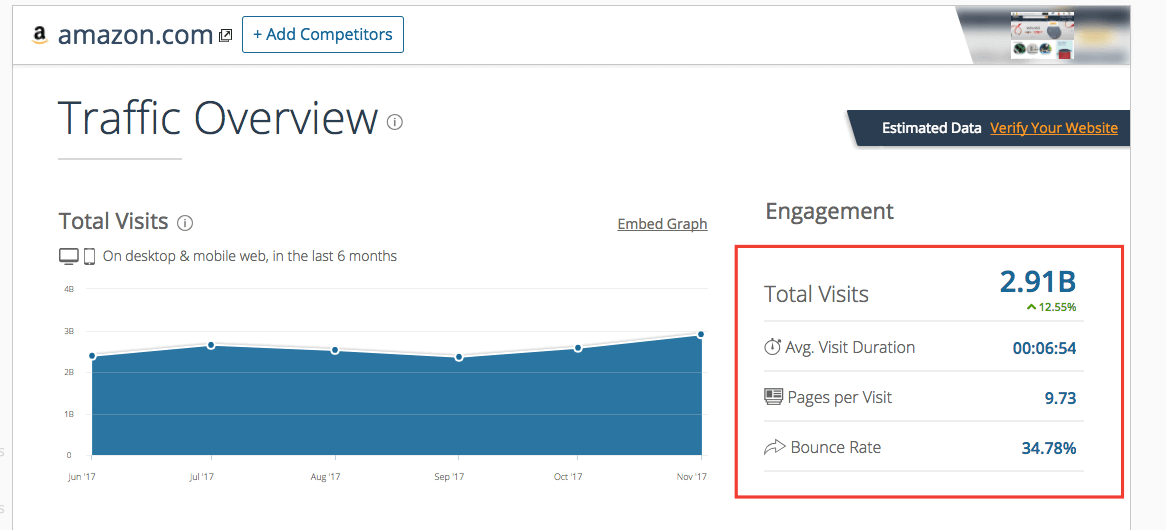
Task: Select the Nov '17 data point
Action: tap(700, 335)
